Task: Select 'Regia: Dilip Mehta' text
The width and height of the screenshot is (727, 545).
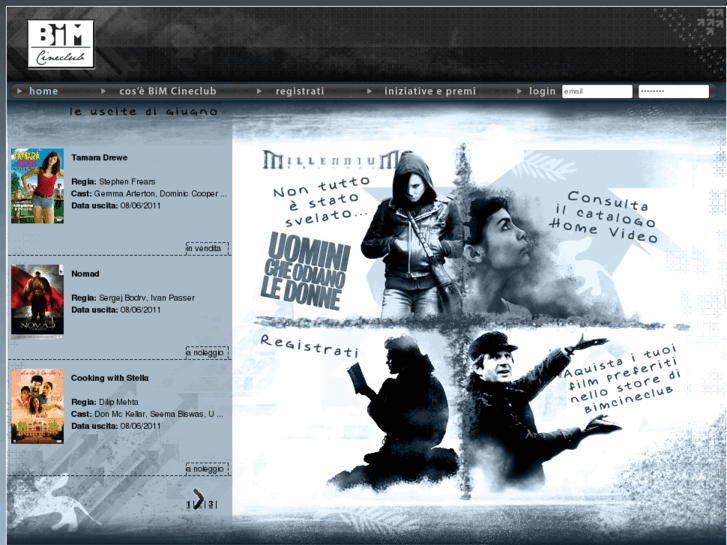Action: click(x=105, y=402)
